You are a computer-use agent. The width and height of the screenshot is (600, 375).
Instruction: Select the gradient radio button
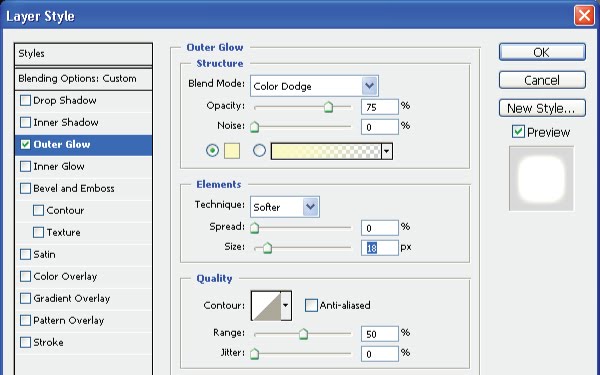pyautogui.click(x=259, y=150)
